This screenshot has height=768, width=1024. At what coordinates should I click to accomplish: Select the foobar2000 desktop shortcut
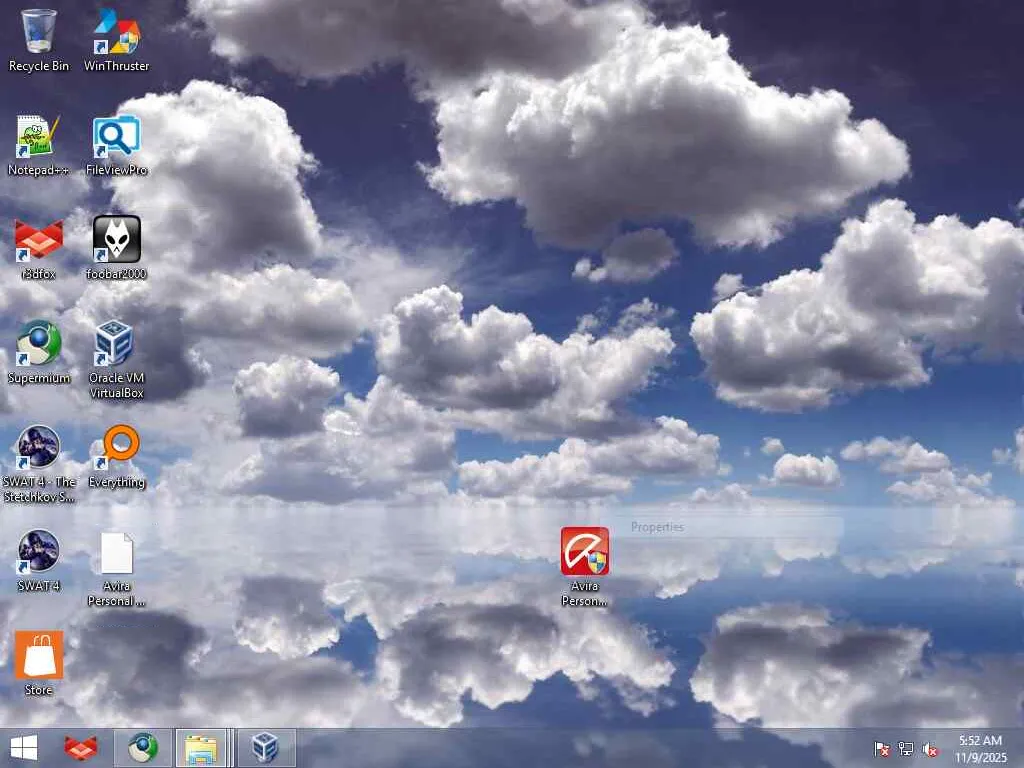116,249
